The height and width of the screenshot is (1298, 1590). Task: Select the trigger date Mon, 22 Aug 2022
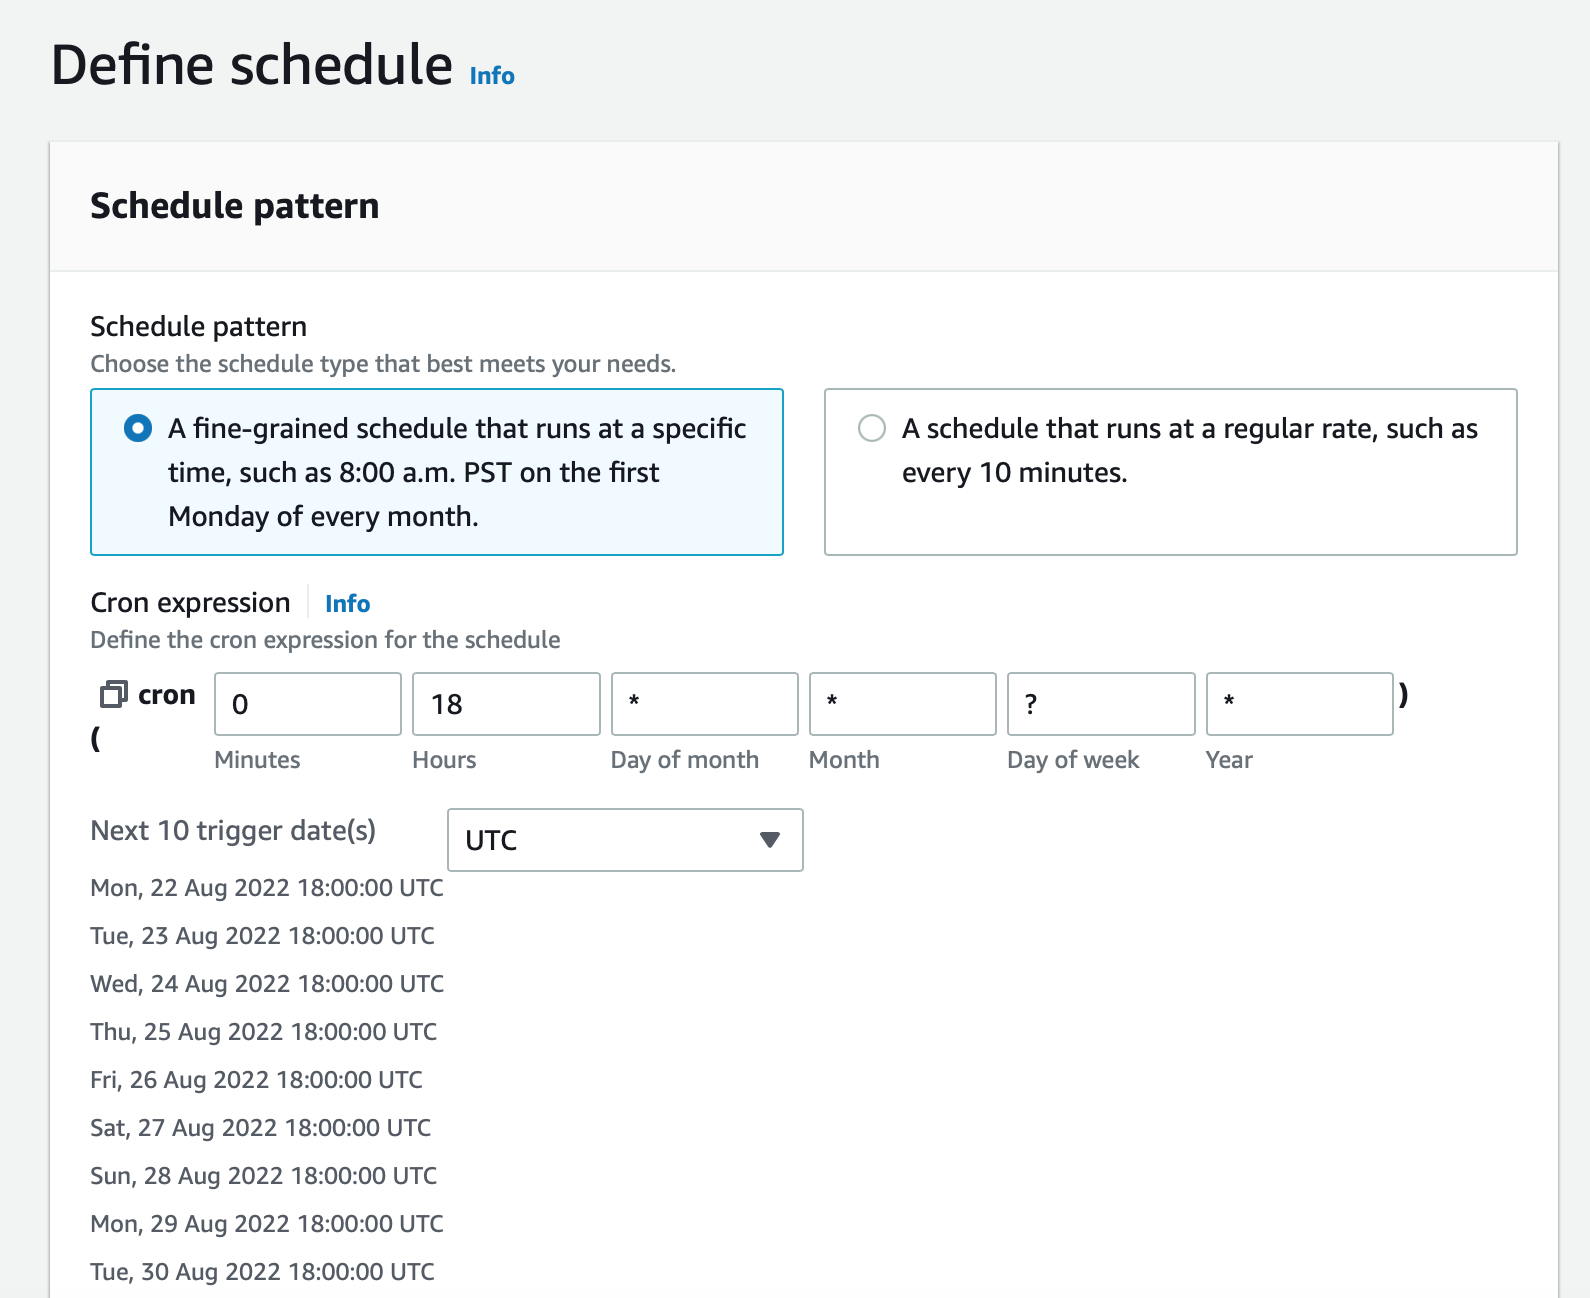coord(266,887)
